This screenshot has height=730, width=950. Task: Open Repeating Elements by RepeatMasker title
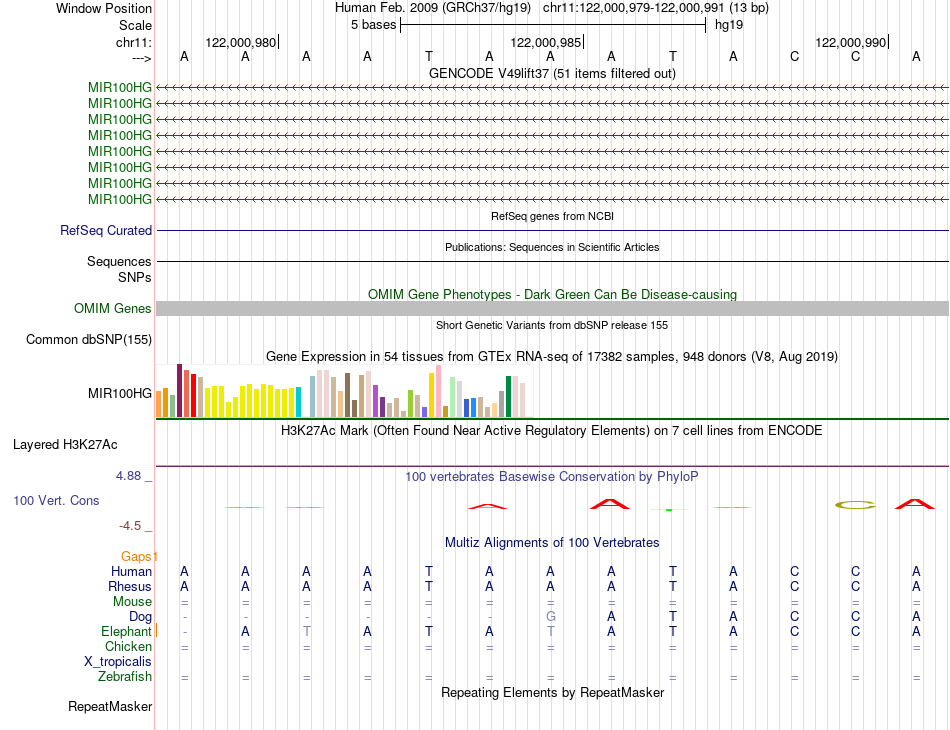552,693
